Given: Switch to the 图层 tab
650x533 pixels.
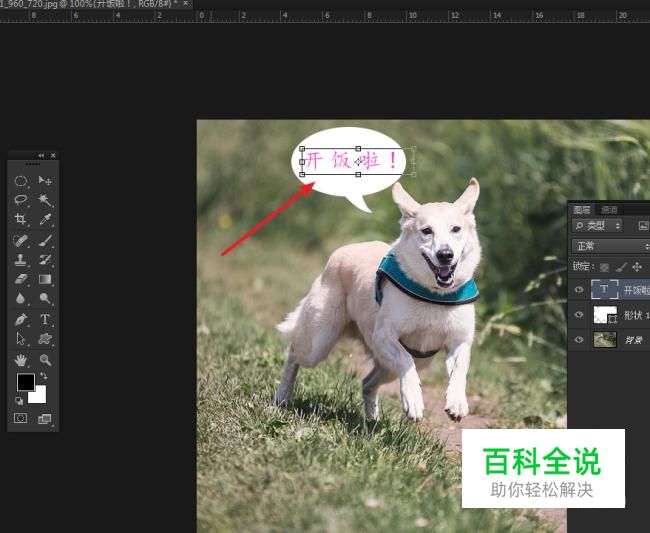Looking at the screenshot, I should tap(582, 210).
